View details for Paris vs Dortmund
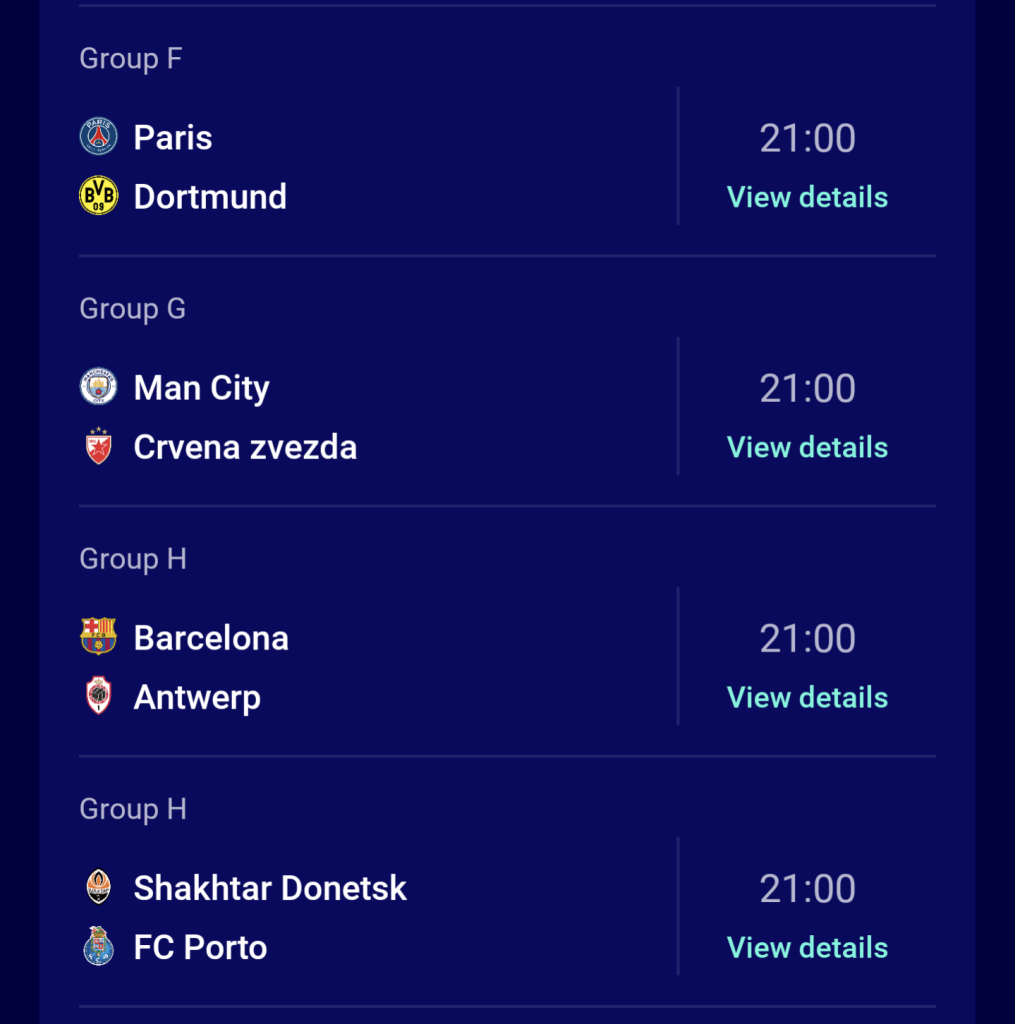1015x1024 pixels. point(807,197)
